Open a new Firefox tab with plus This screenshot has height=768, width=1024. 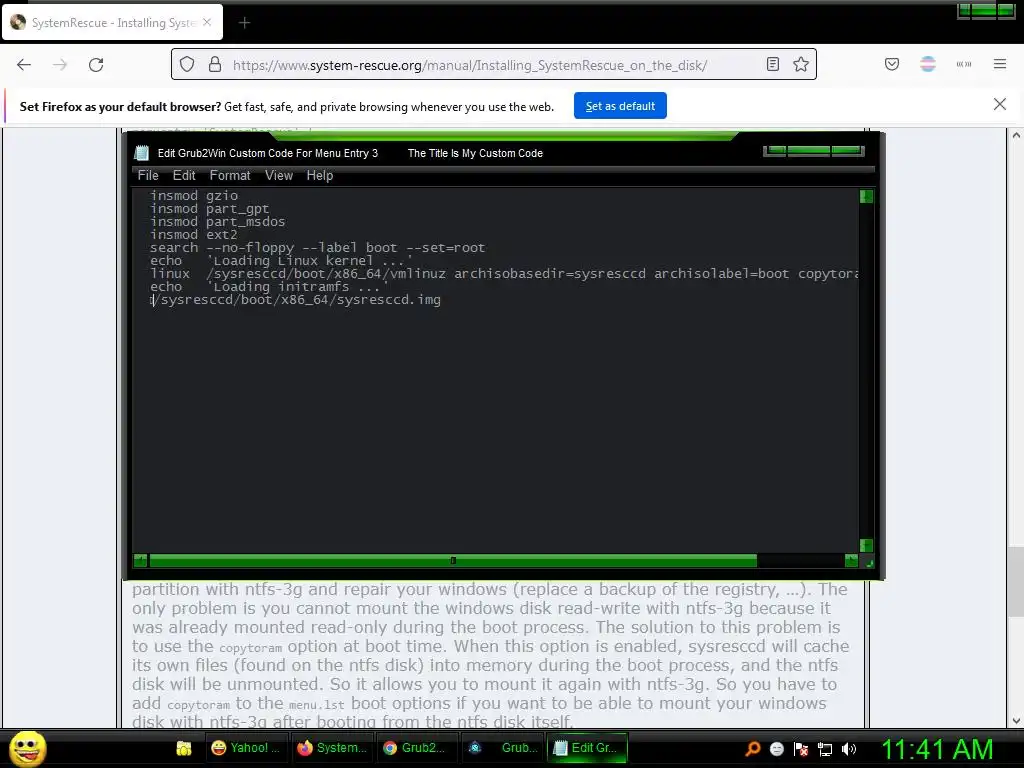point(244,23)
